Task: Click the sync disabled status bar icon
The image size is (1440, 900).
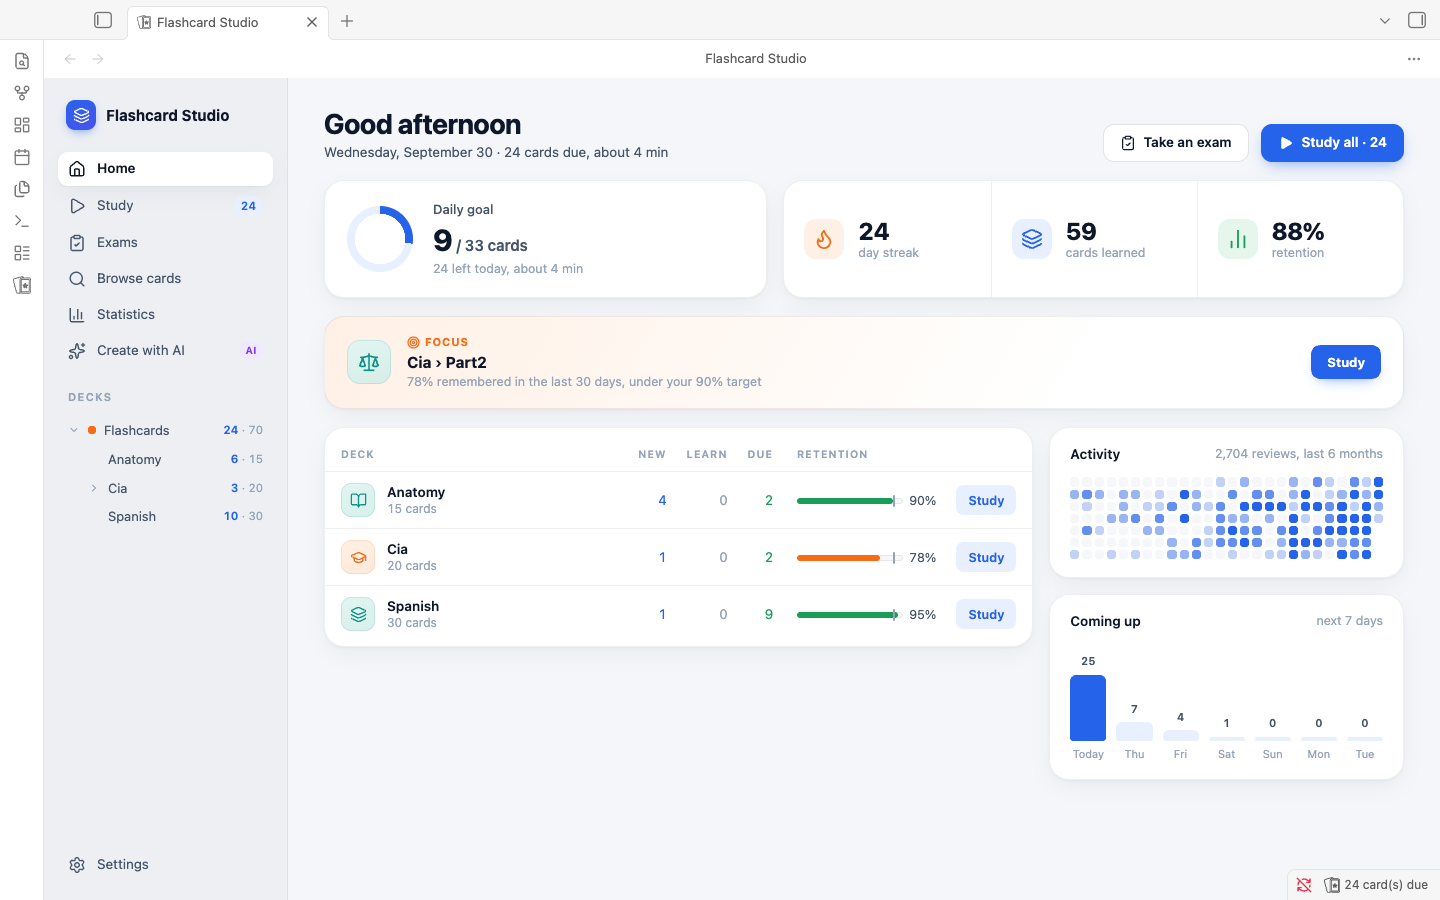Action: pos(1304,885)
